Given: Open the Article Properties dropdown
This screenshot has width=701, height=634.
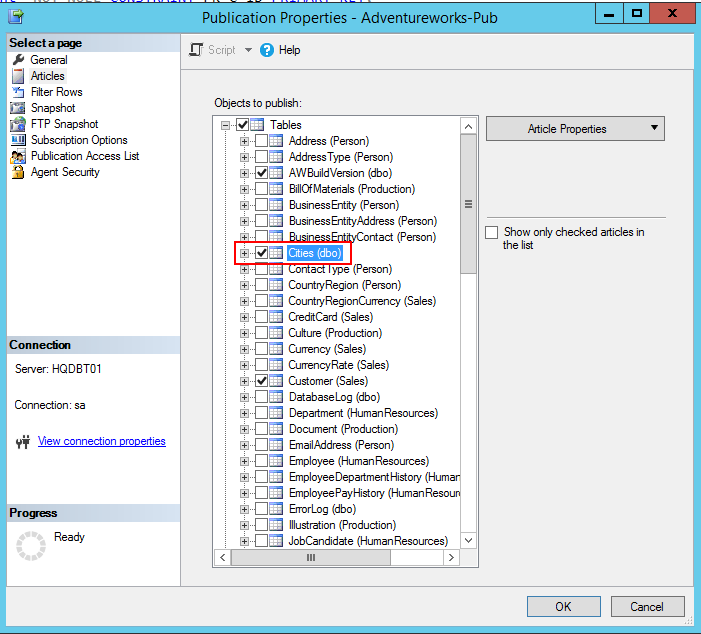Looking at the screenshot, I should point(575,129).
